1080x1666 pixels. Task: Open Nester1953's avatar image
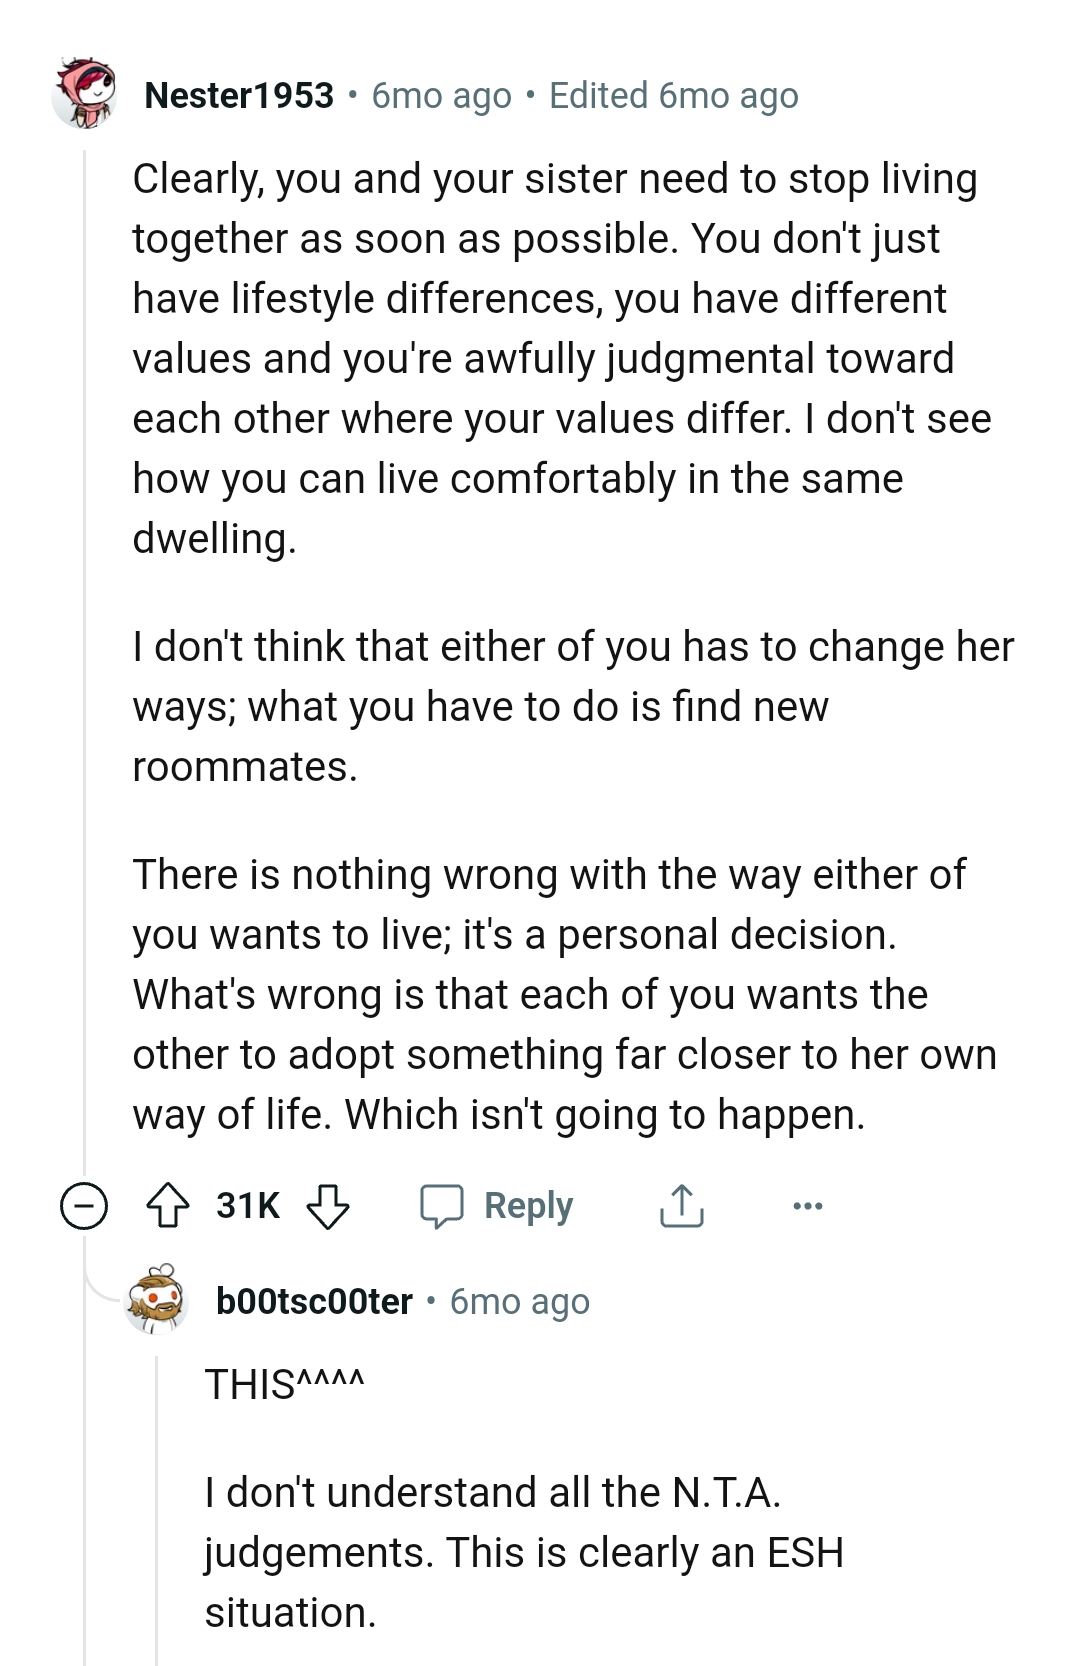(84, 93)
